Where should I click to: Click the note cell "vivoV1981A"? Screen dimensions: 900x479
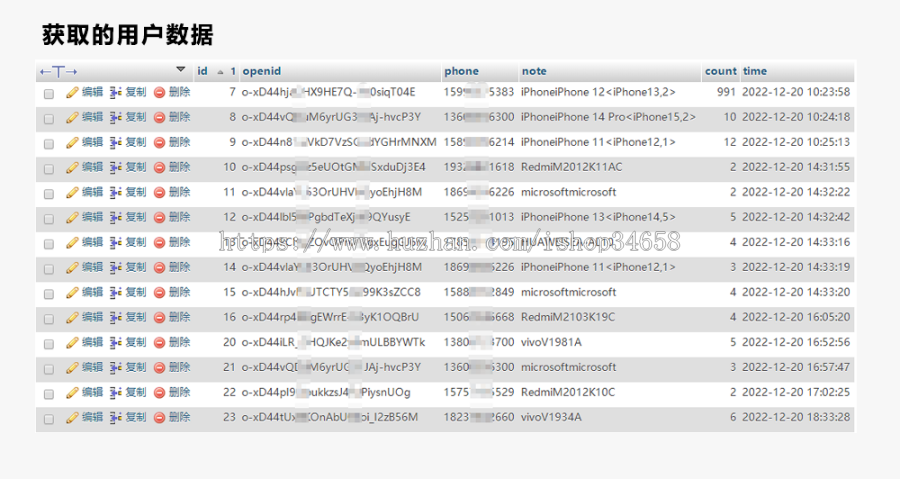point(551,342)
